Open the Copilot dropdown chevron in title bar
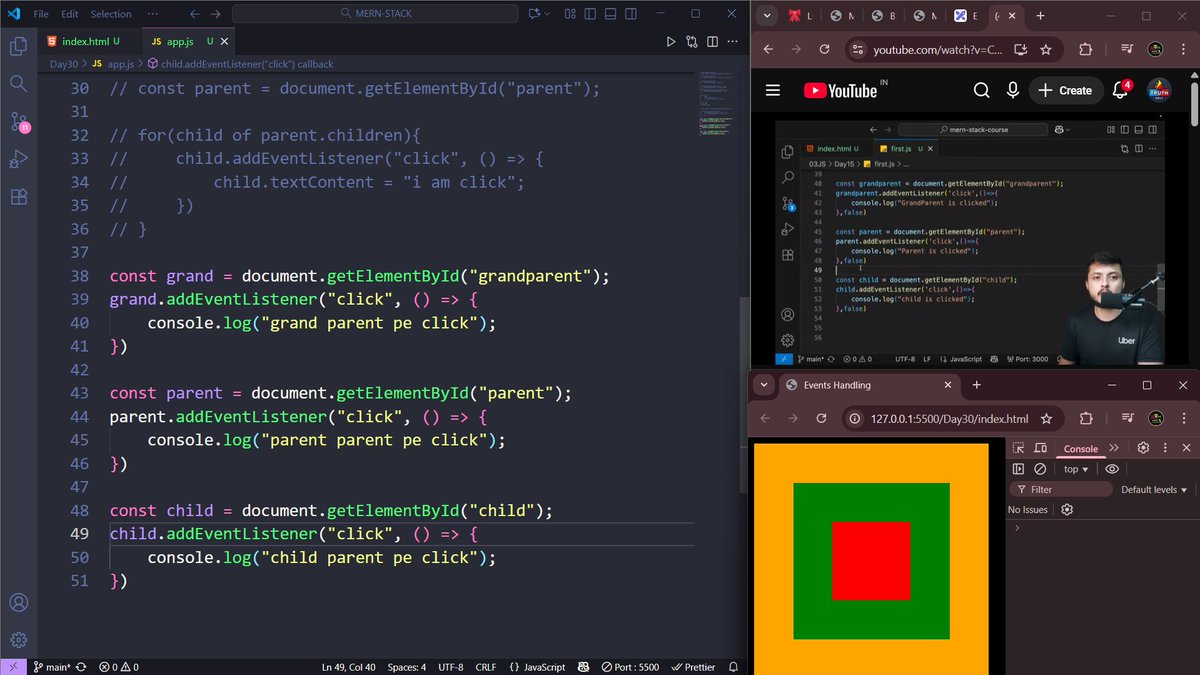Viewport: 1200px width, 675px height. click(548, 14)
